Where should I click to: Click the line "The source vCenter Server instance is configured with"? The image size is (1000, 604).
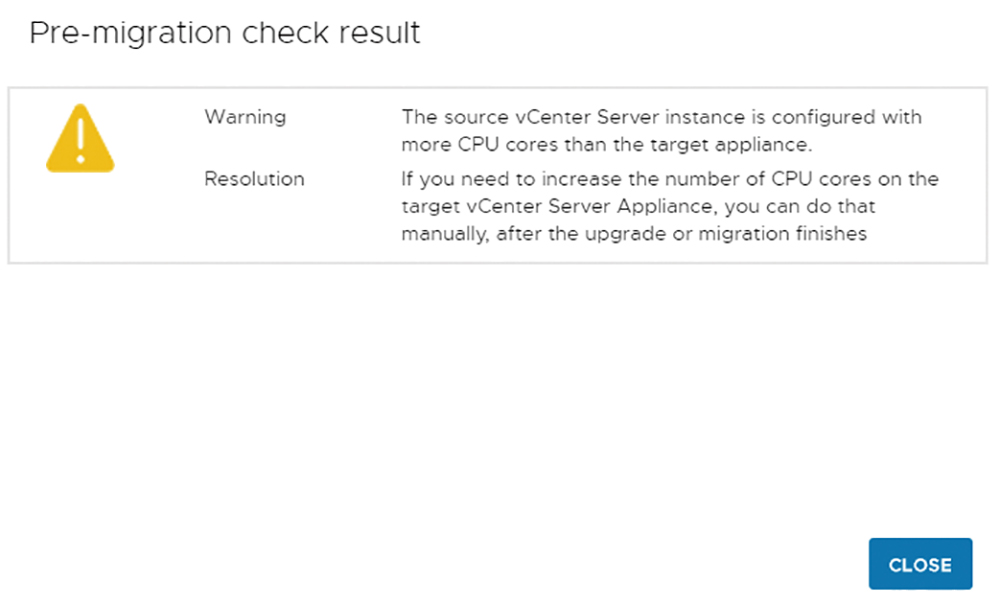(x=661, y=117)
